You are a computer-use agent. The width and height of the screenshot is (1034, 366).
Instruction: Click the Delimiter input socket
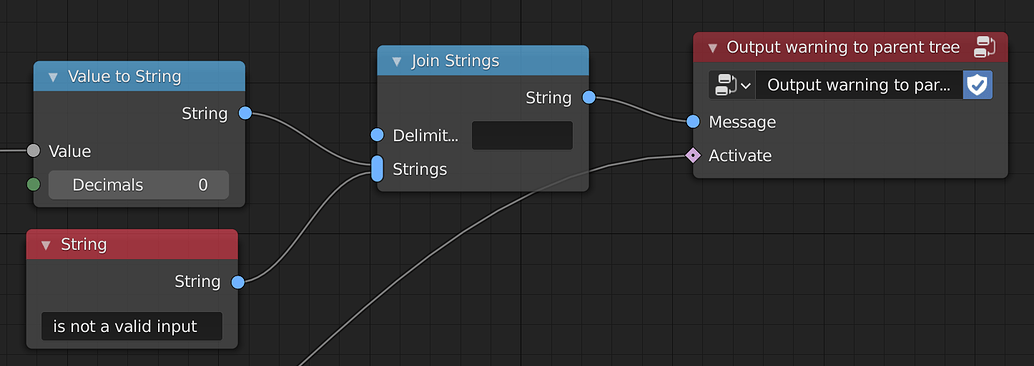[377, 135]
